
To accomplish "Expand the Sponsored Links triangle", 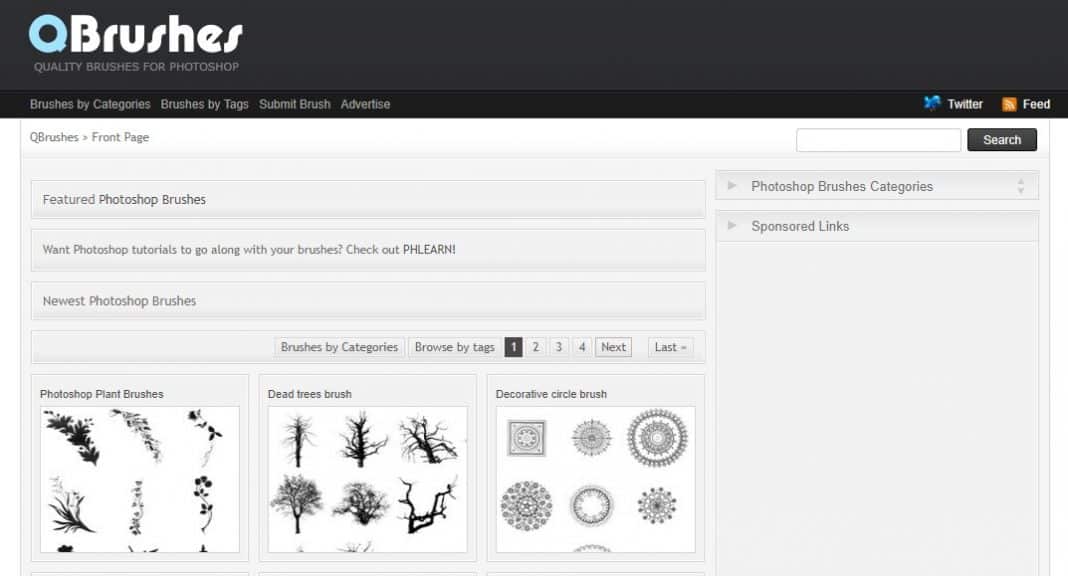I will (x=732, y=225).
